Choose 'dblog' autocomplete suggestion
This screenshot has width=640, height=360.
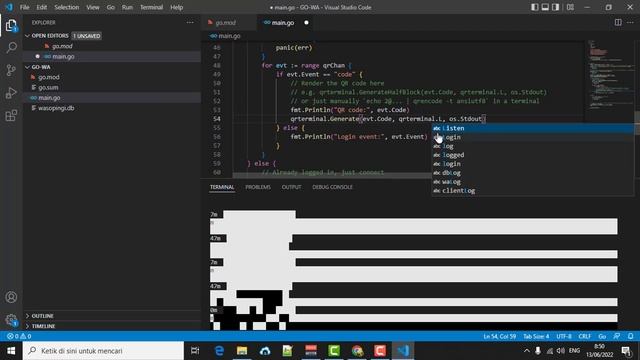coord(533,173)
